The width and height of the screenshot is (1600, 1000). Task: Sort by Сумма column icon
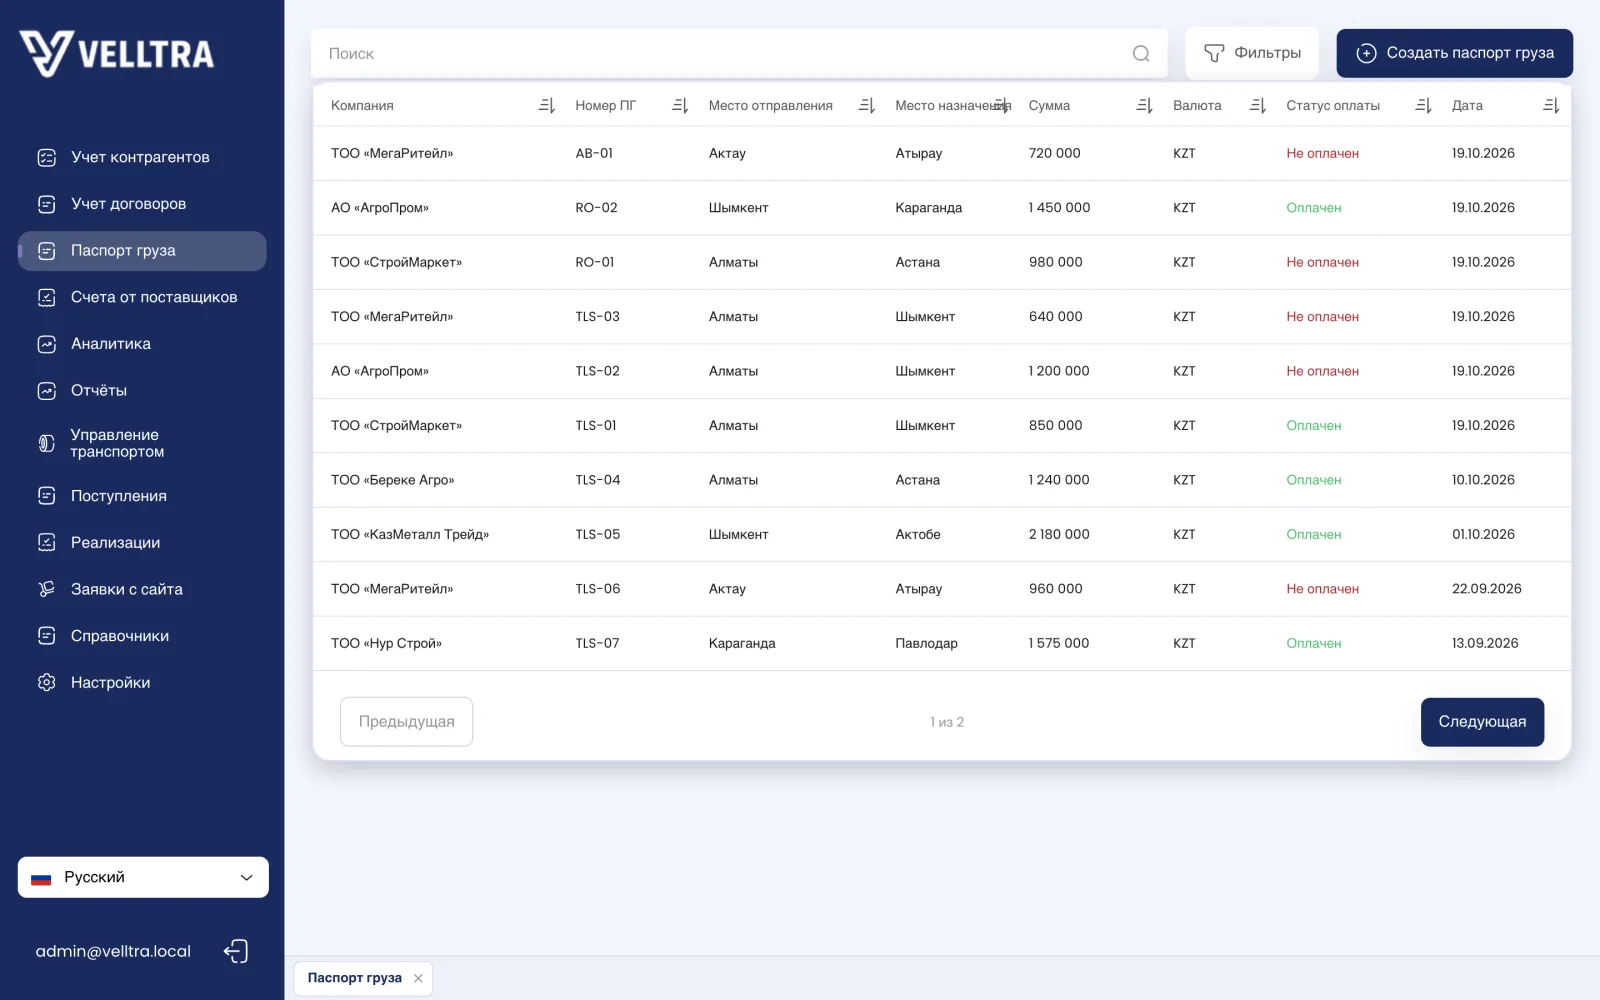1145,105
